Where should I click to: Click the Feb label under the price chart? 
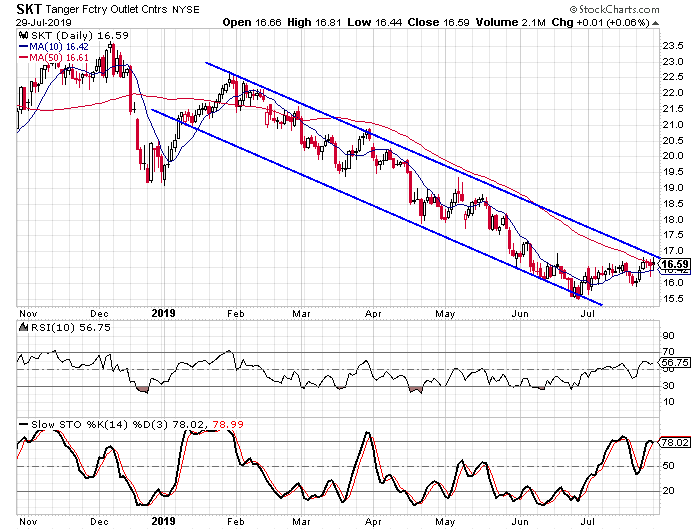[x=236, y=313]
